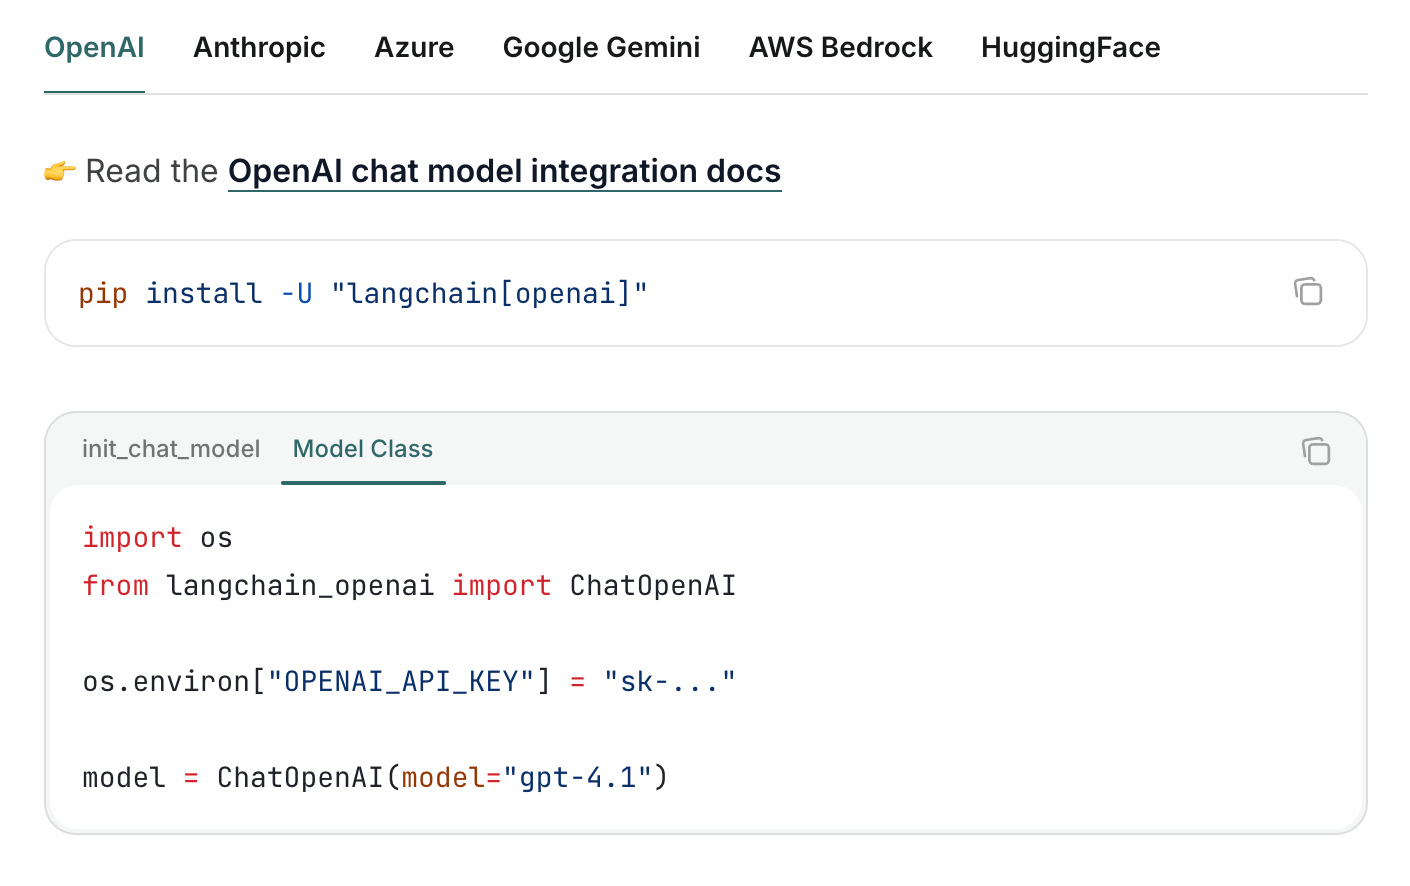
Task: Switch to the Anthropic provider tab
Action: 259,47
